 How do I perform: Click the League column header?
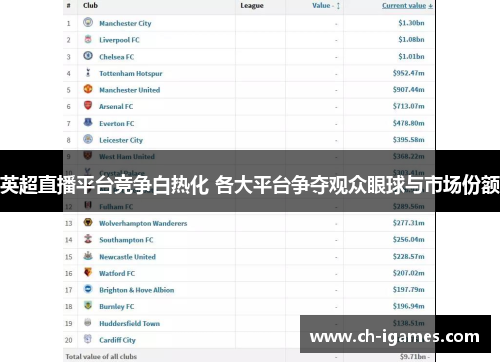pos(252,6)
